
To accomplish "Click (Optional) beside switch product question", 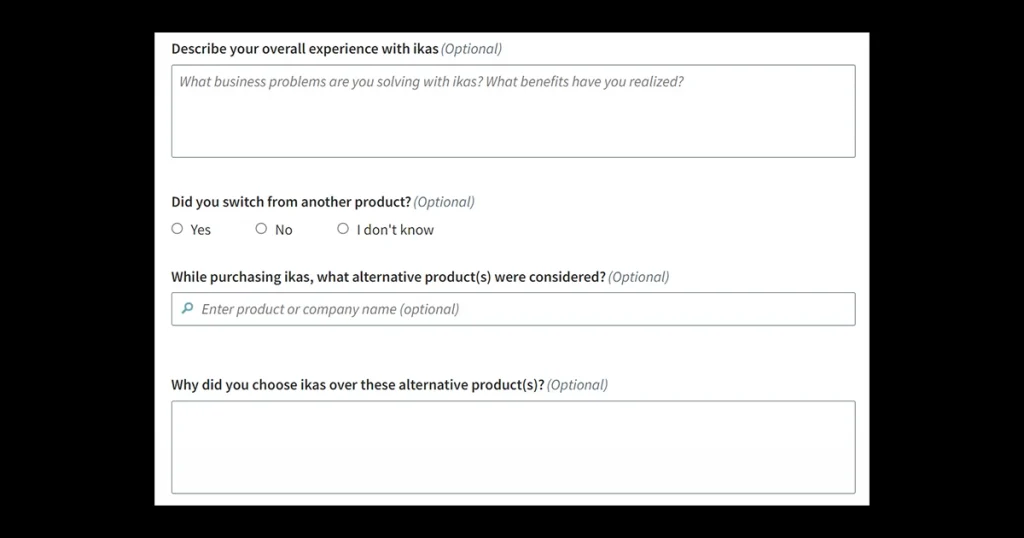I will point(444,202).
